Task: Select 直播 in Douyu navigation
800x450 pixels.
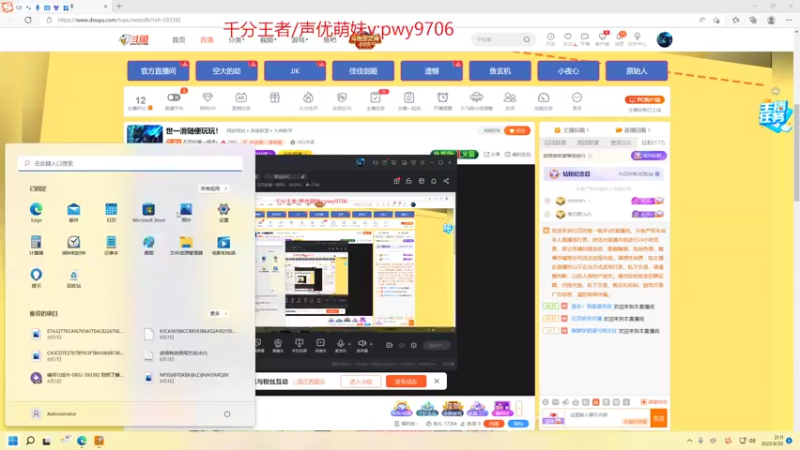Action: tap(207, 40)
